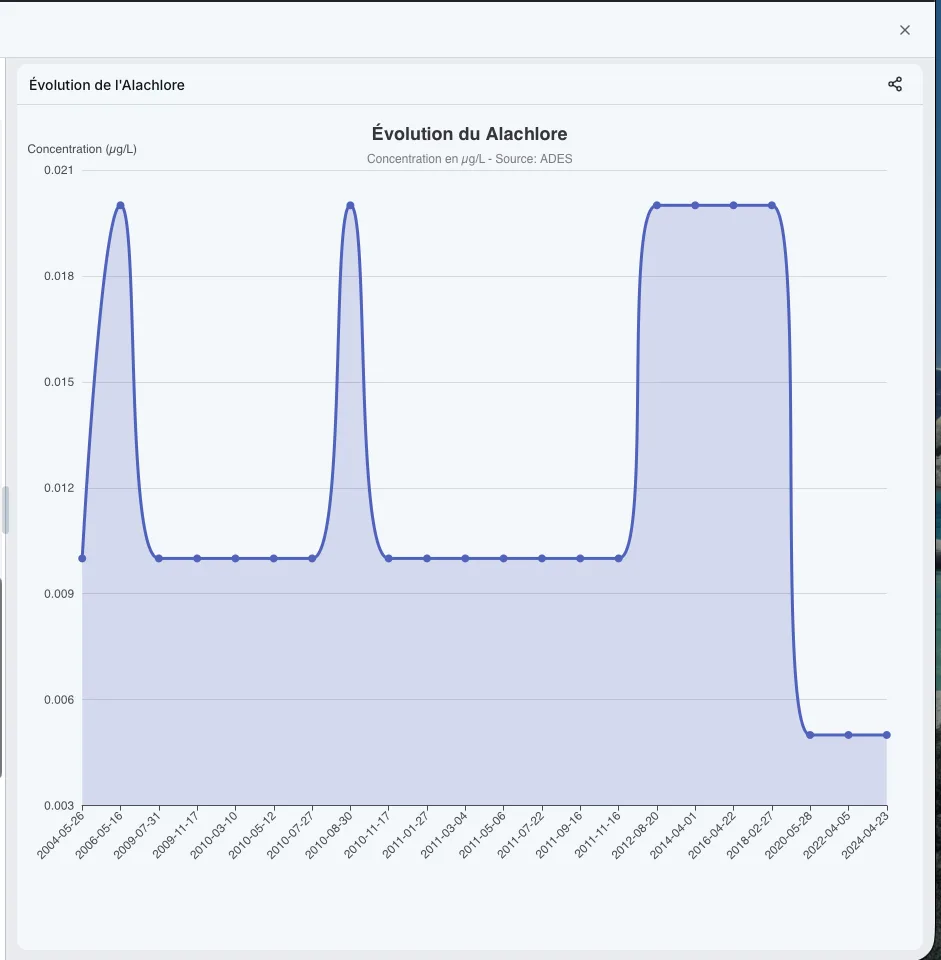Viewport: 941px width, 960px height.
Task: Click the chart title 'Évolution du Alachlore'
Action: click(x=470, y=133)
